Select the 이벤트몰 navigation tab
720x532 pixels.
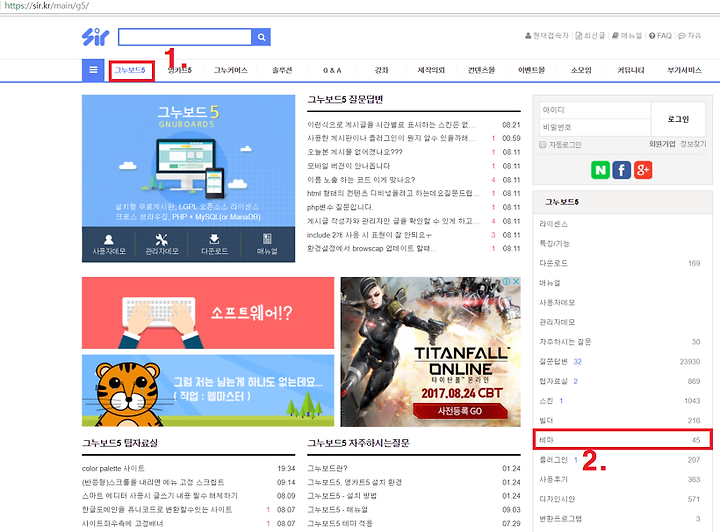click(531, 70)
